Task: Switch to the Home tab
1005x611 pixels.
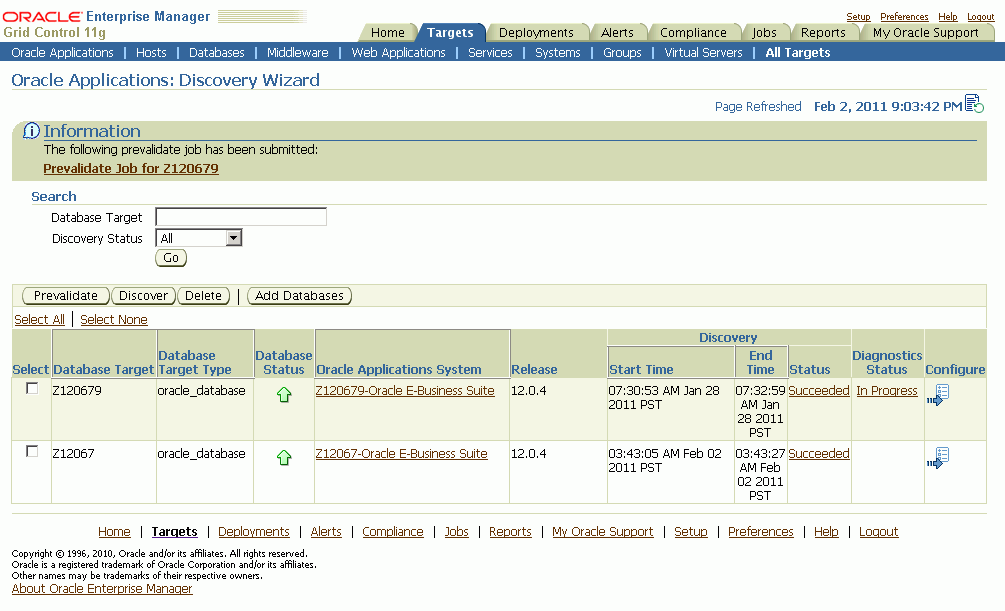Action: tap(388, 33)
